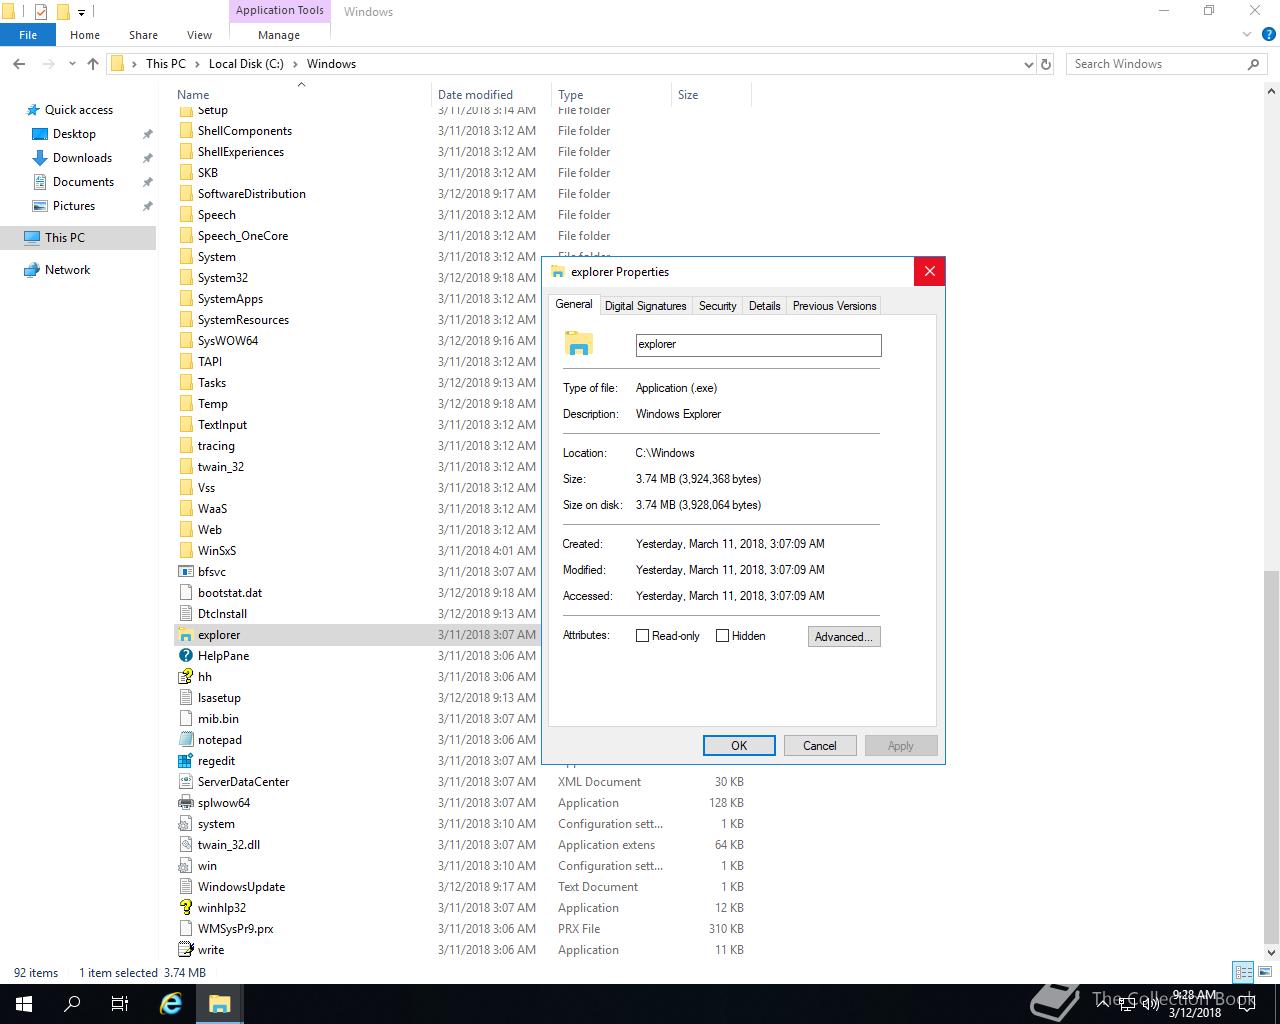Viewport: 1280px width, 1024px height.
Task: Switch to Digital Signatures tab
Action: tap(645, 306)
